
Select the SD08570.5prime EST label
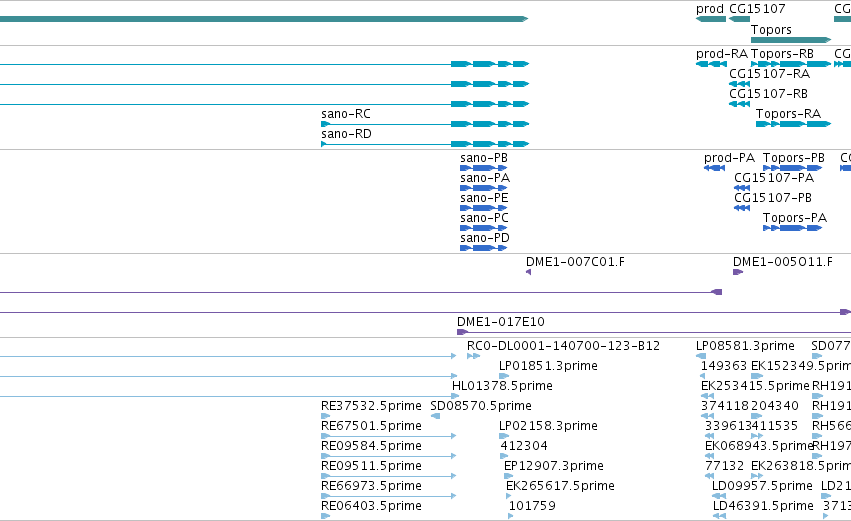coord(481,406)
